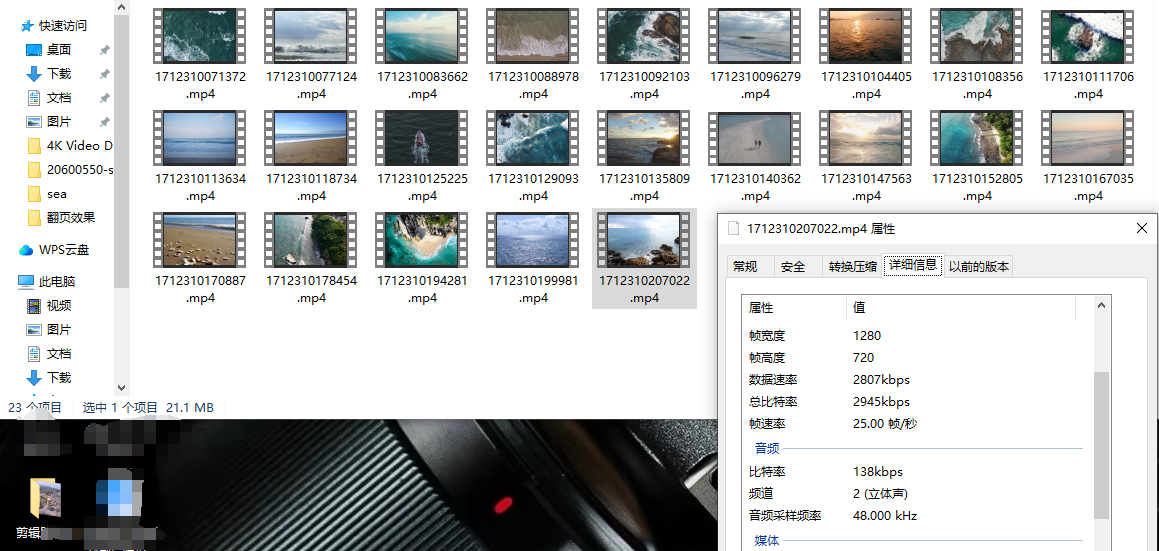Viewport: 1159px width, 551px height.
Task: Click the 音频采样频率 value 48.000 kHz
Action: click(885, 515)
